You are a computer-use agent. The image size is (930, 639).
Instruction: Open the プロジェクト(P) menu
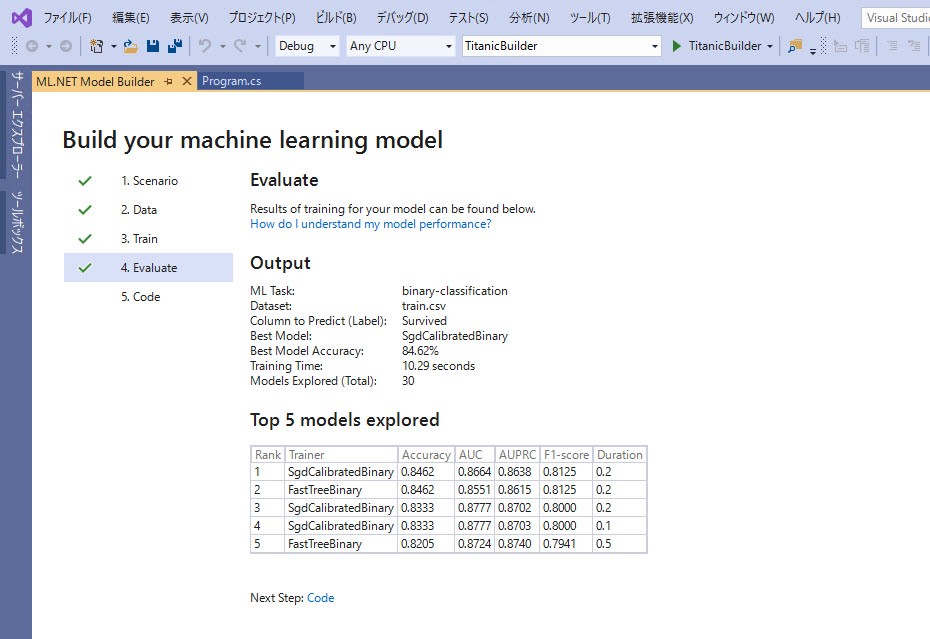coord(262,18)
